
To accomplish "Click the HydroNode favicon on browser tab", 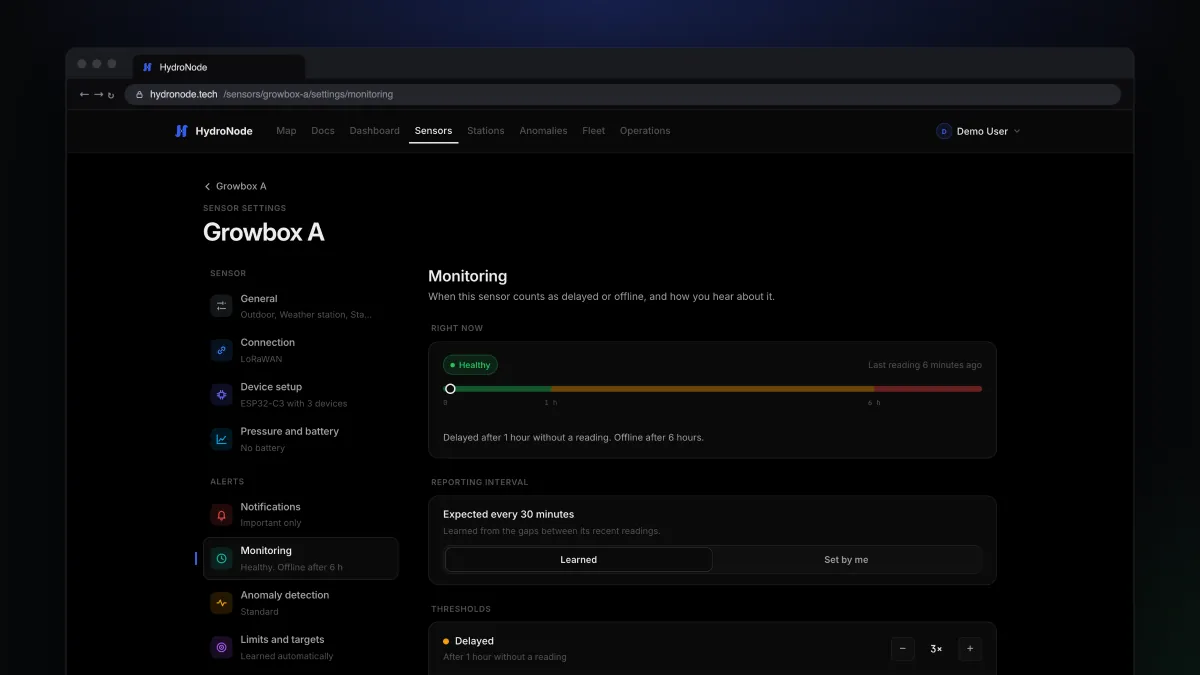I will tap(147, 67).
